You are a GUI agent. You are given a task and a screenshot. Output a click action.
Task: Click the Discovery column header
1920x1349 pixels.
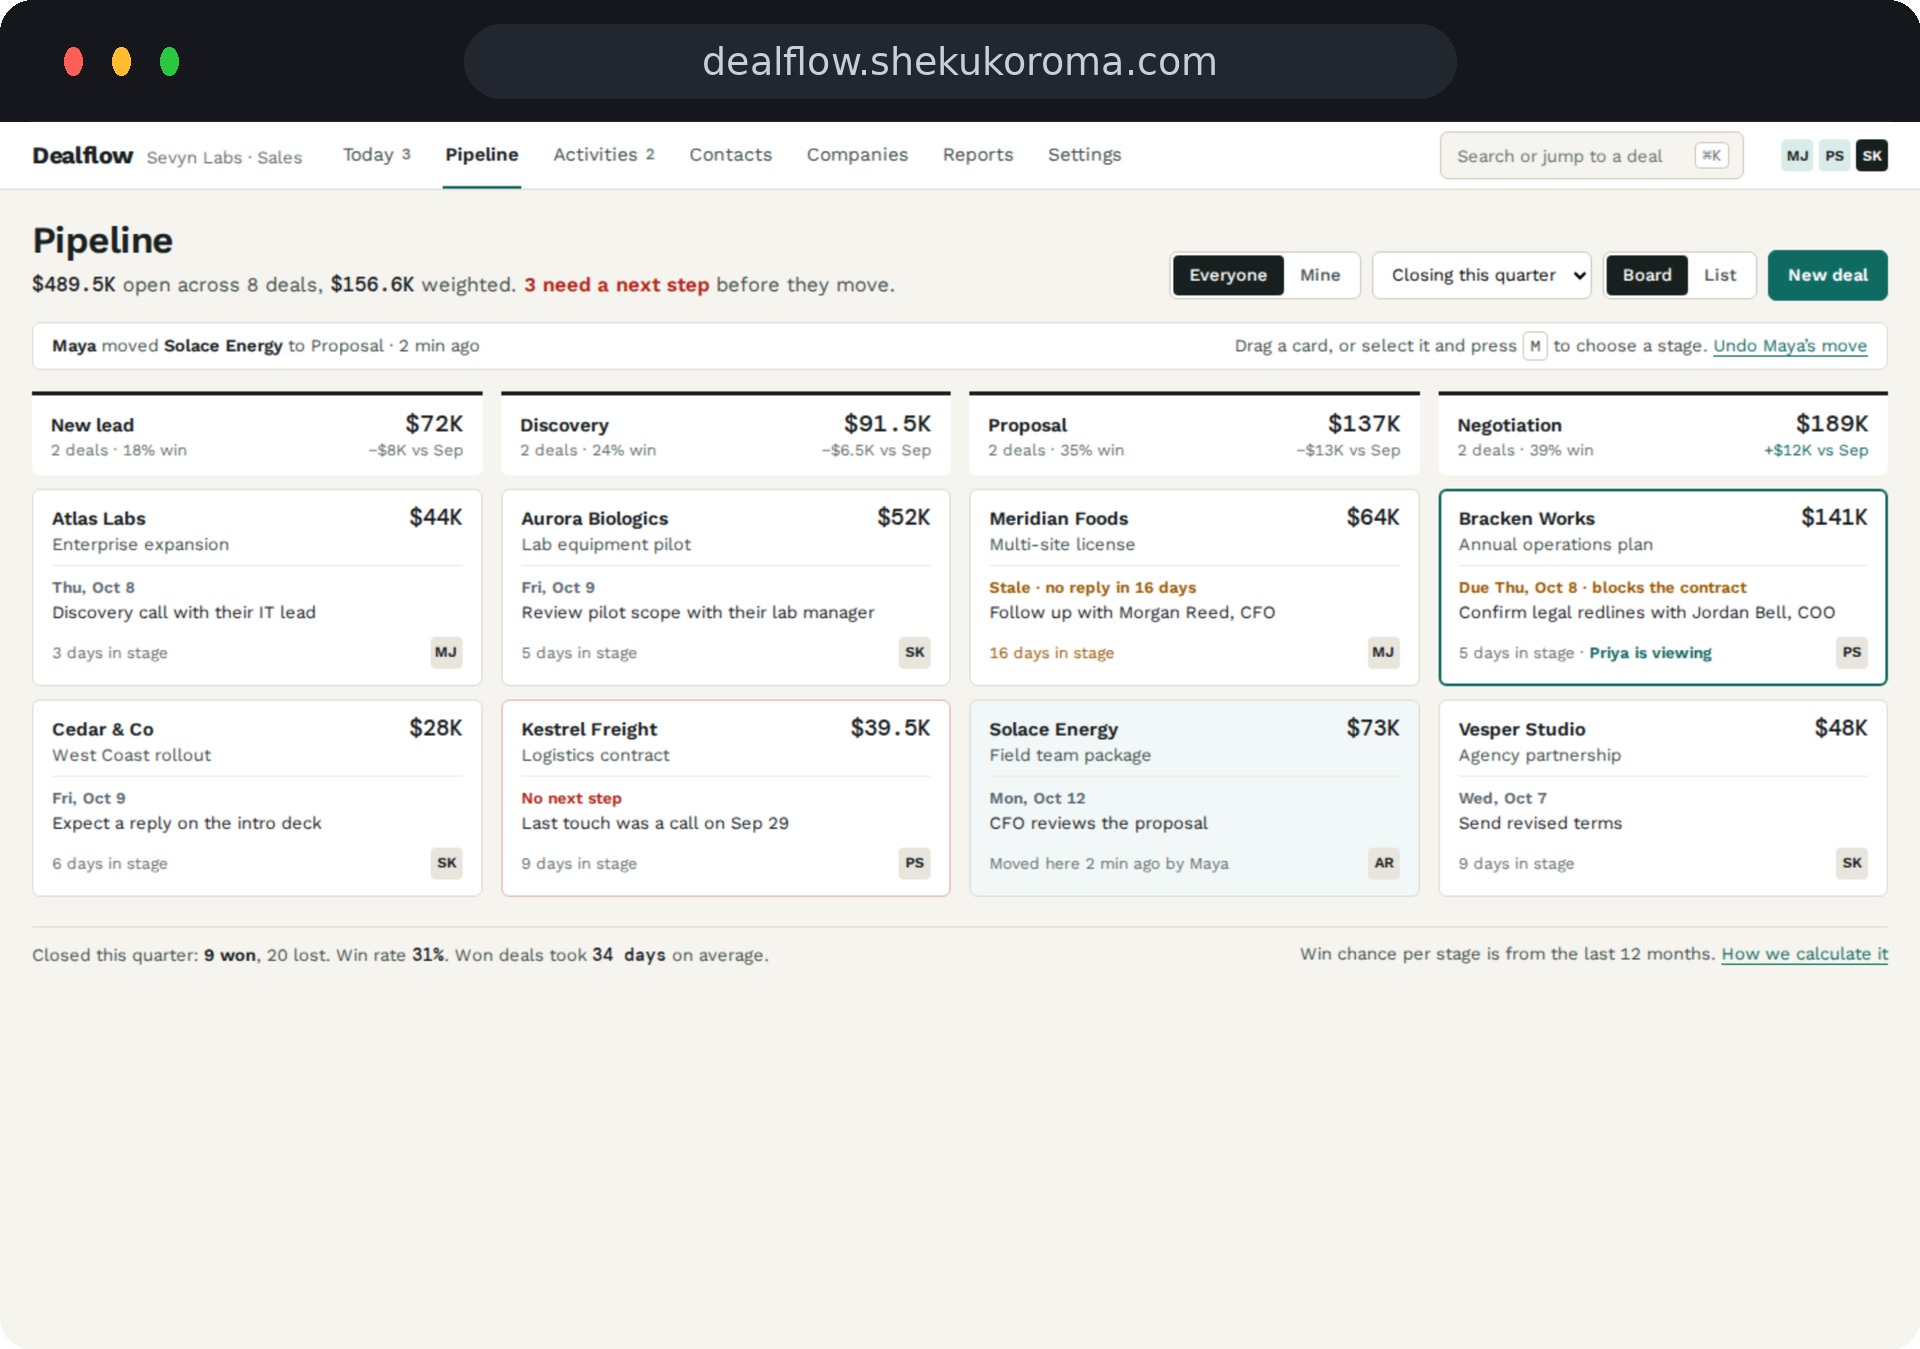click(726, 434)
